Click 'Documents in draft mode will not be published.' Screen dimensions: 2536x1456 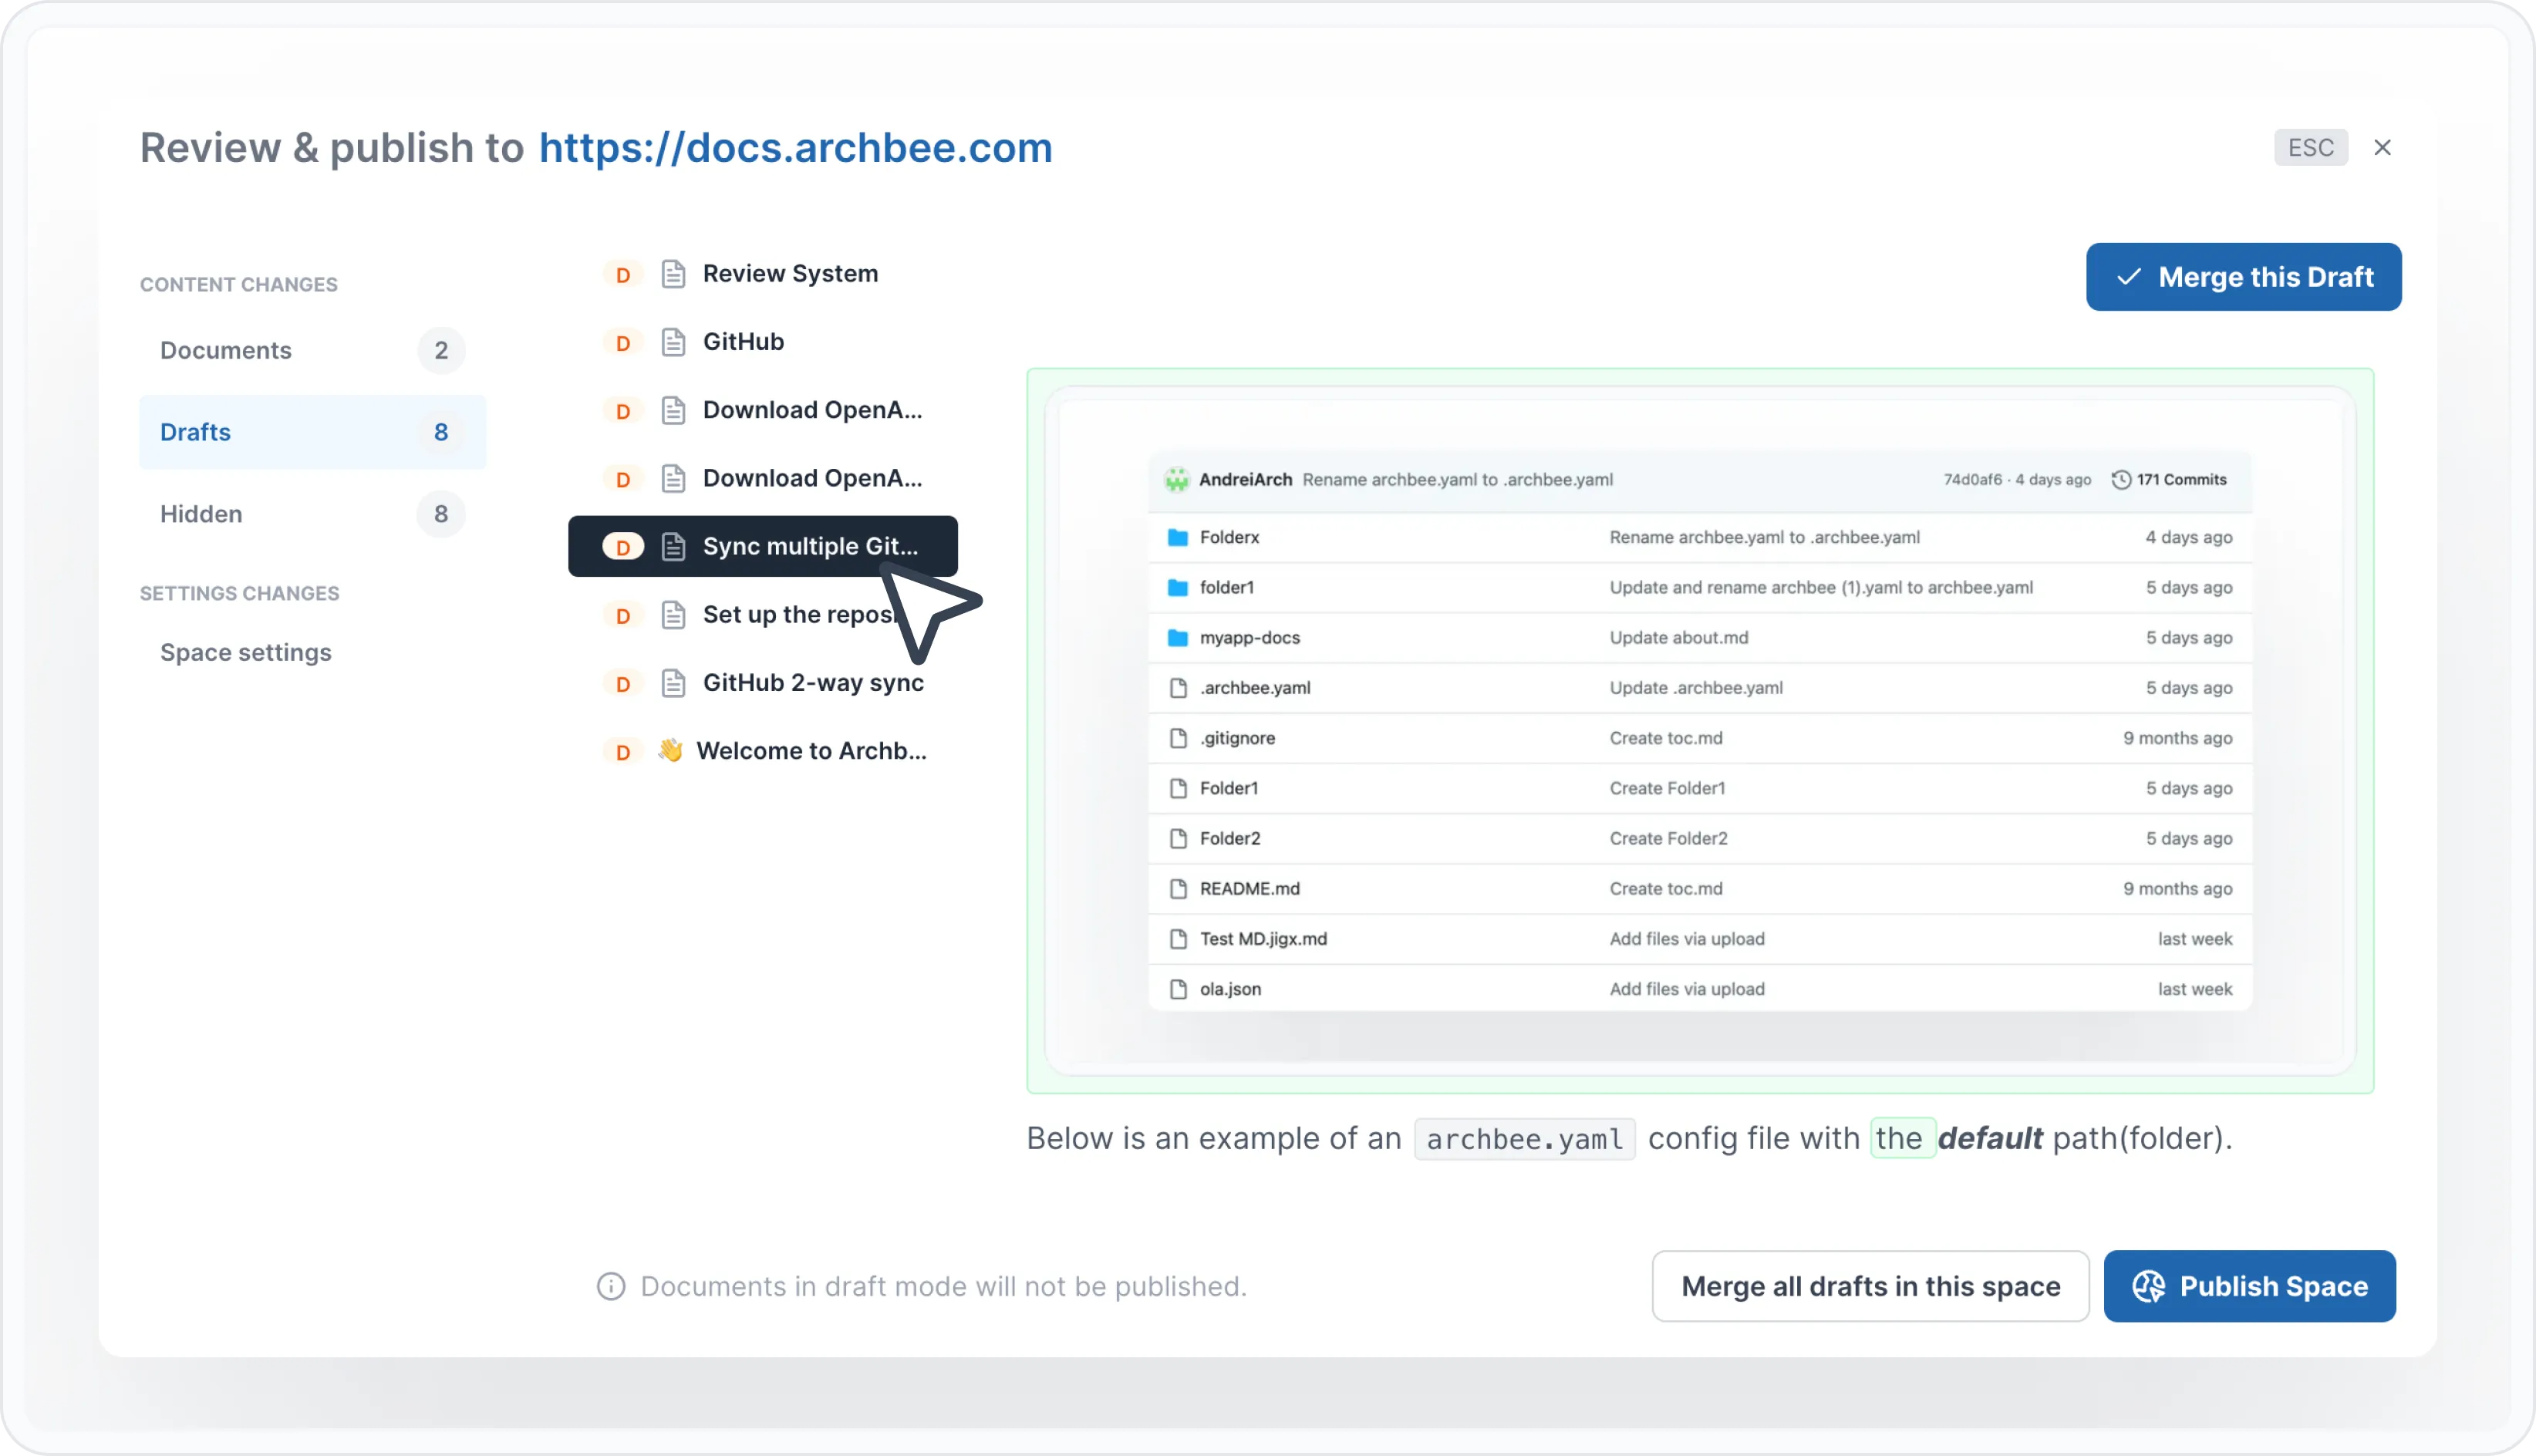pyautogui.click(x=943, y=1286)
